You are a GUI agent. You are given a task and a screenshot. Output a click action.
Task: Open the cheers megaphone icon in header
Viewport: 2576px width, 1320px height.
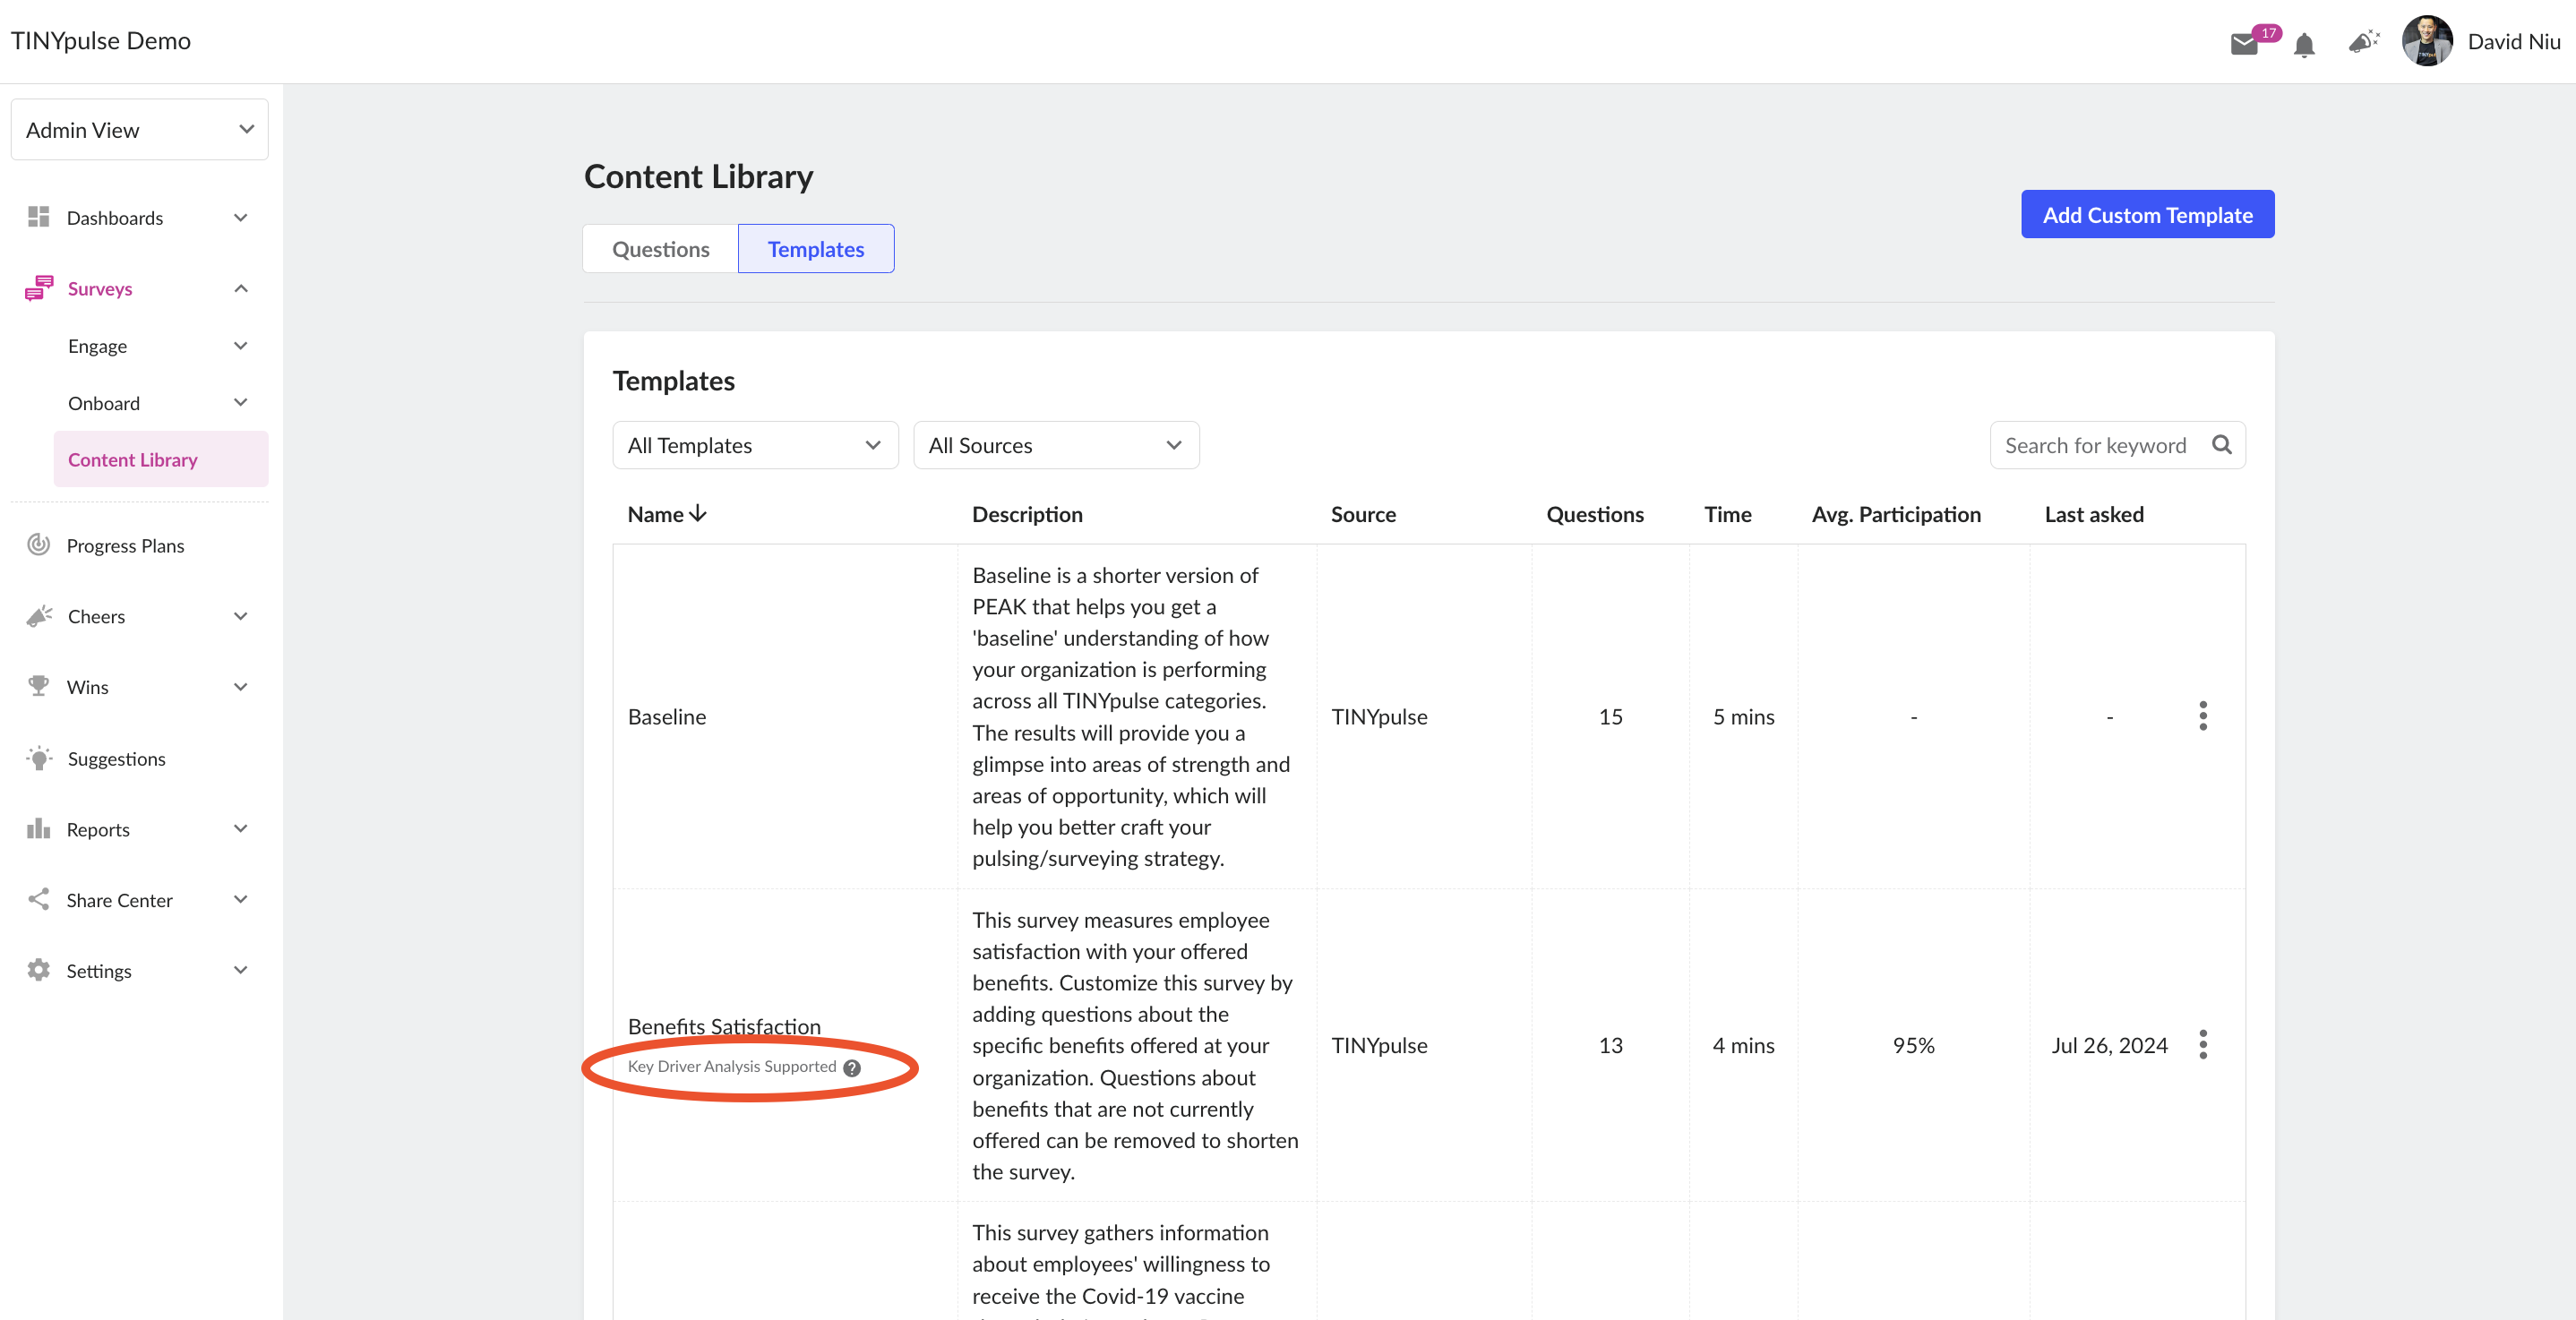[2364, 42]
